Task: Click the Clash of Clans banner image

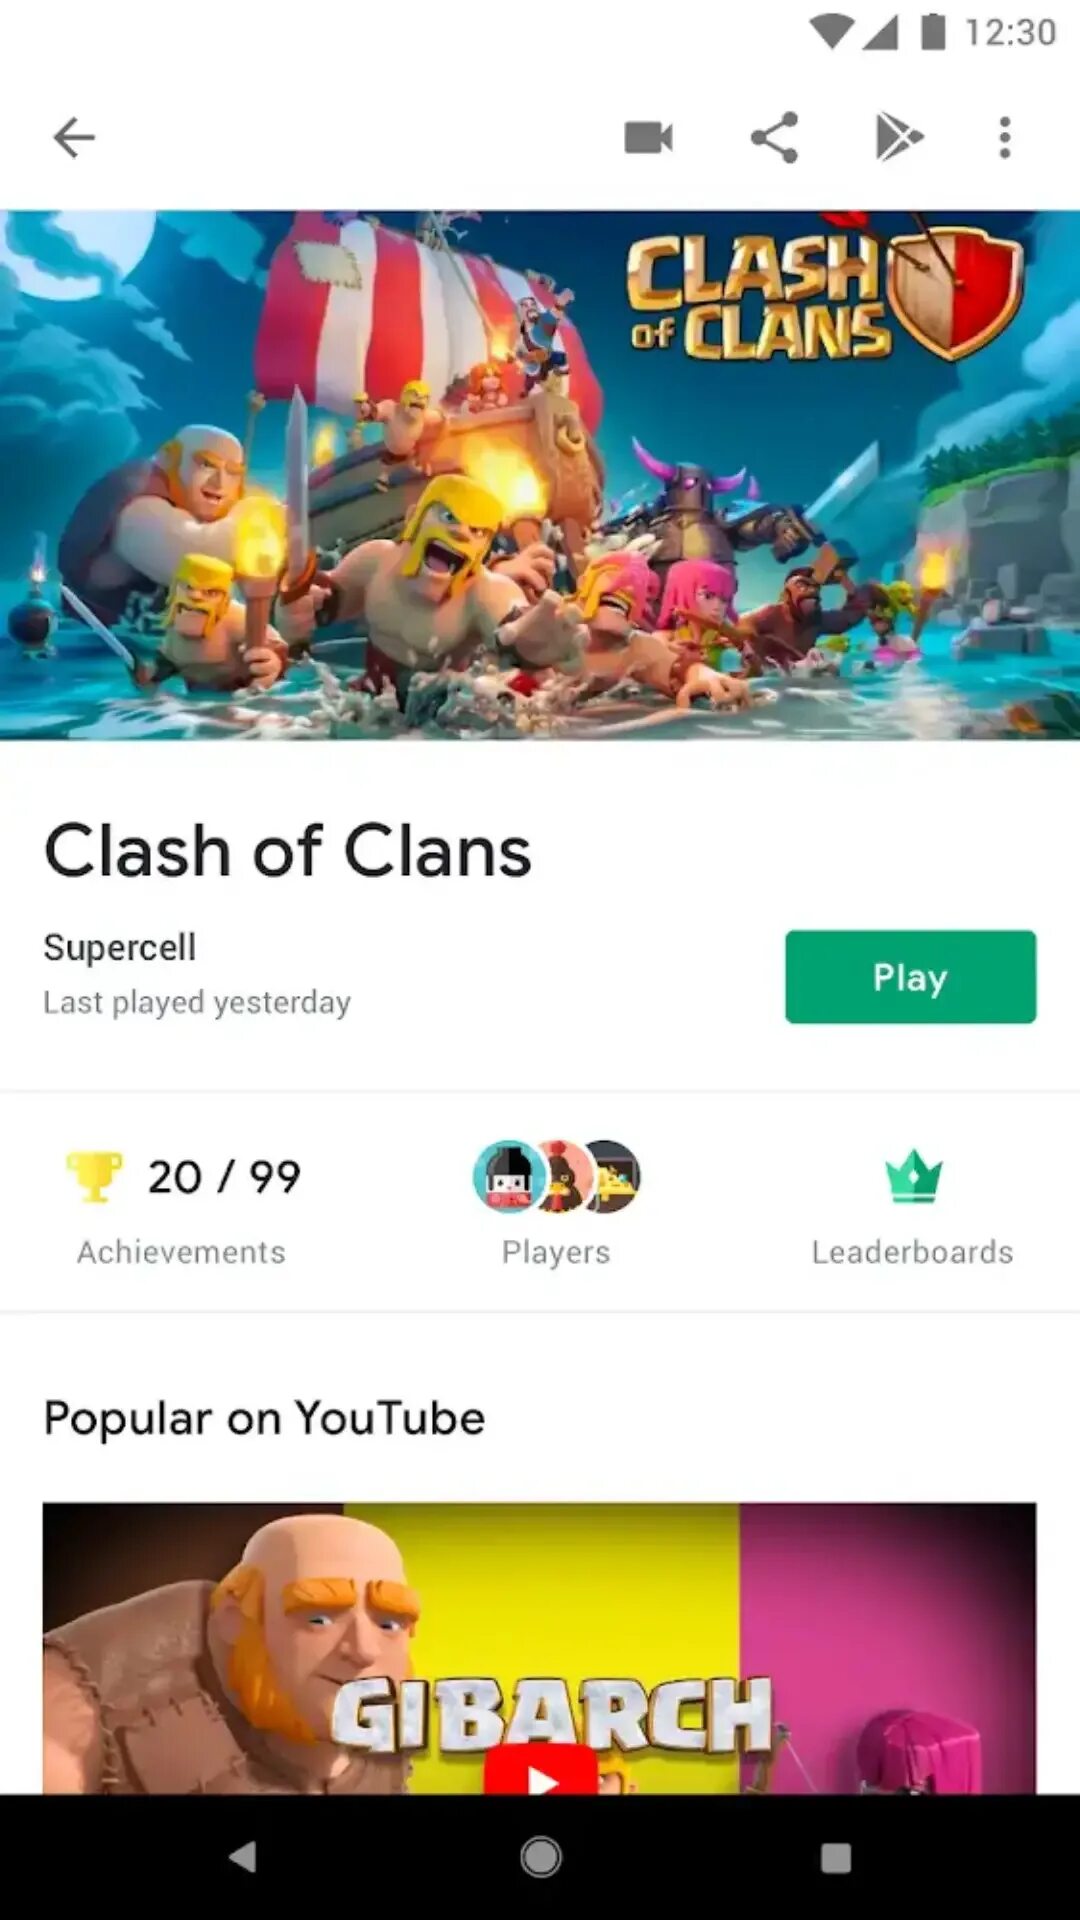Action: pyautogui.click(x=540, y=475)
